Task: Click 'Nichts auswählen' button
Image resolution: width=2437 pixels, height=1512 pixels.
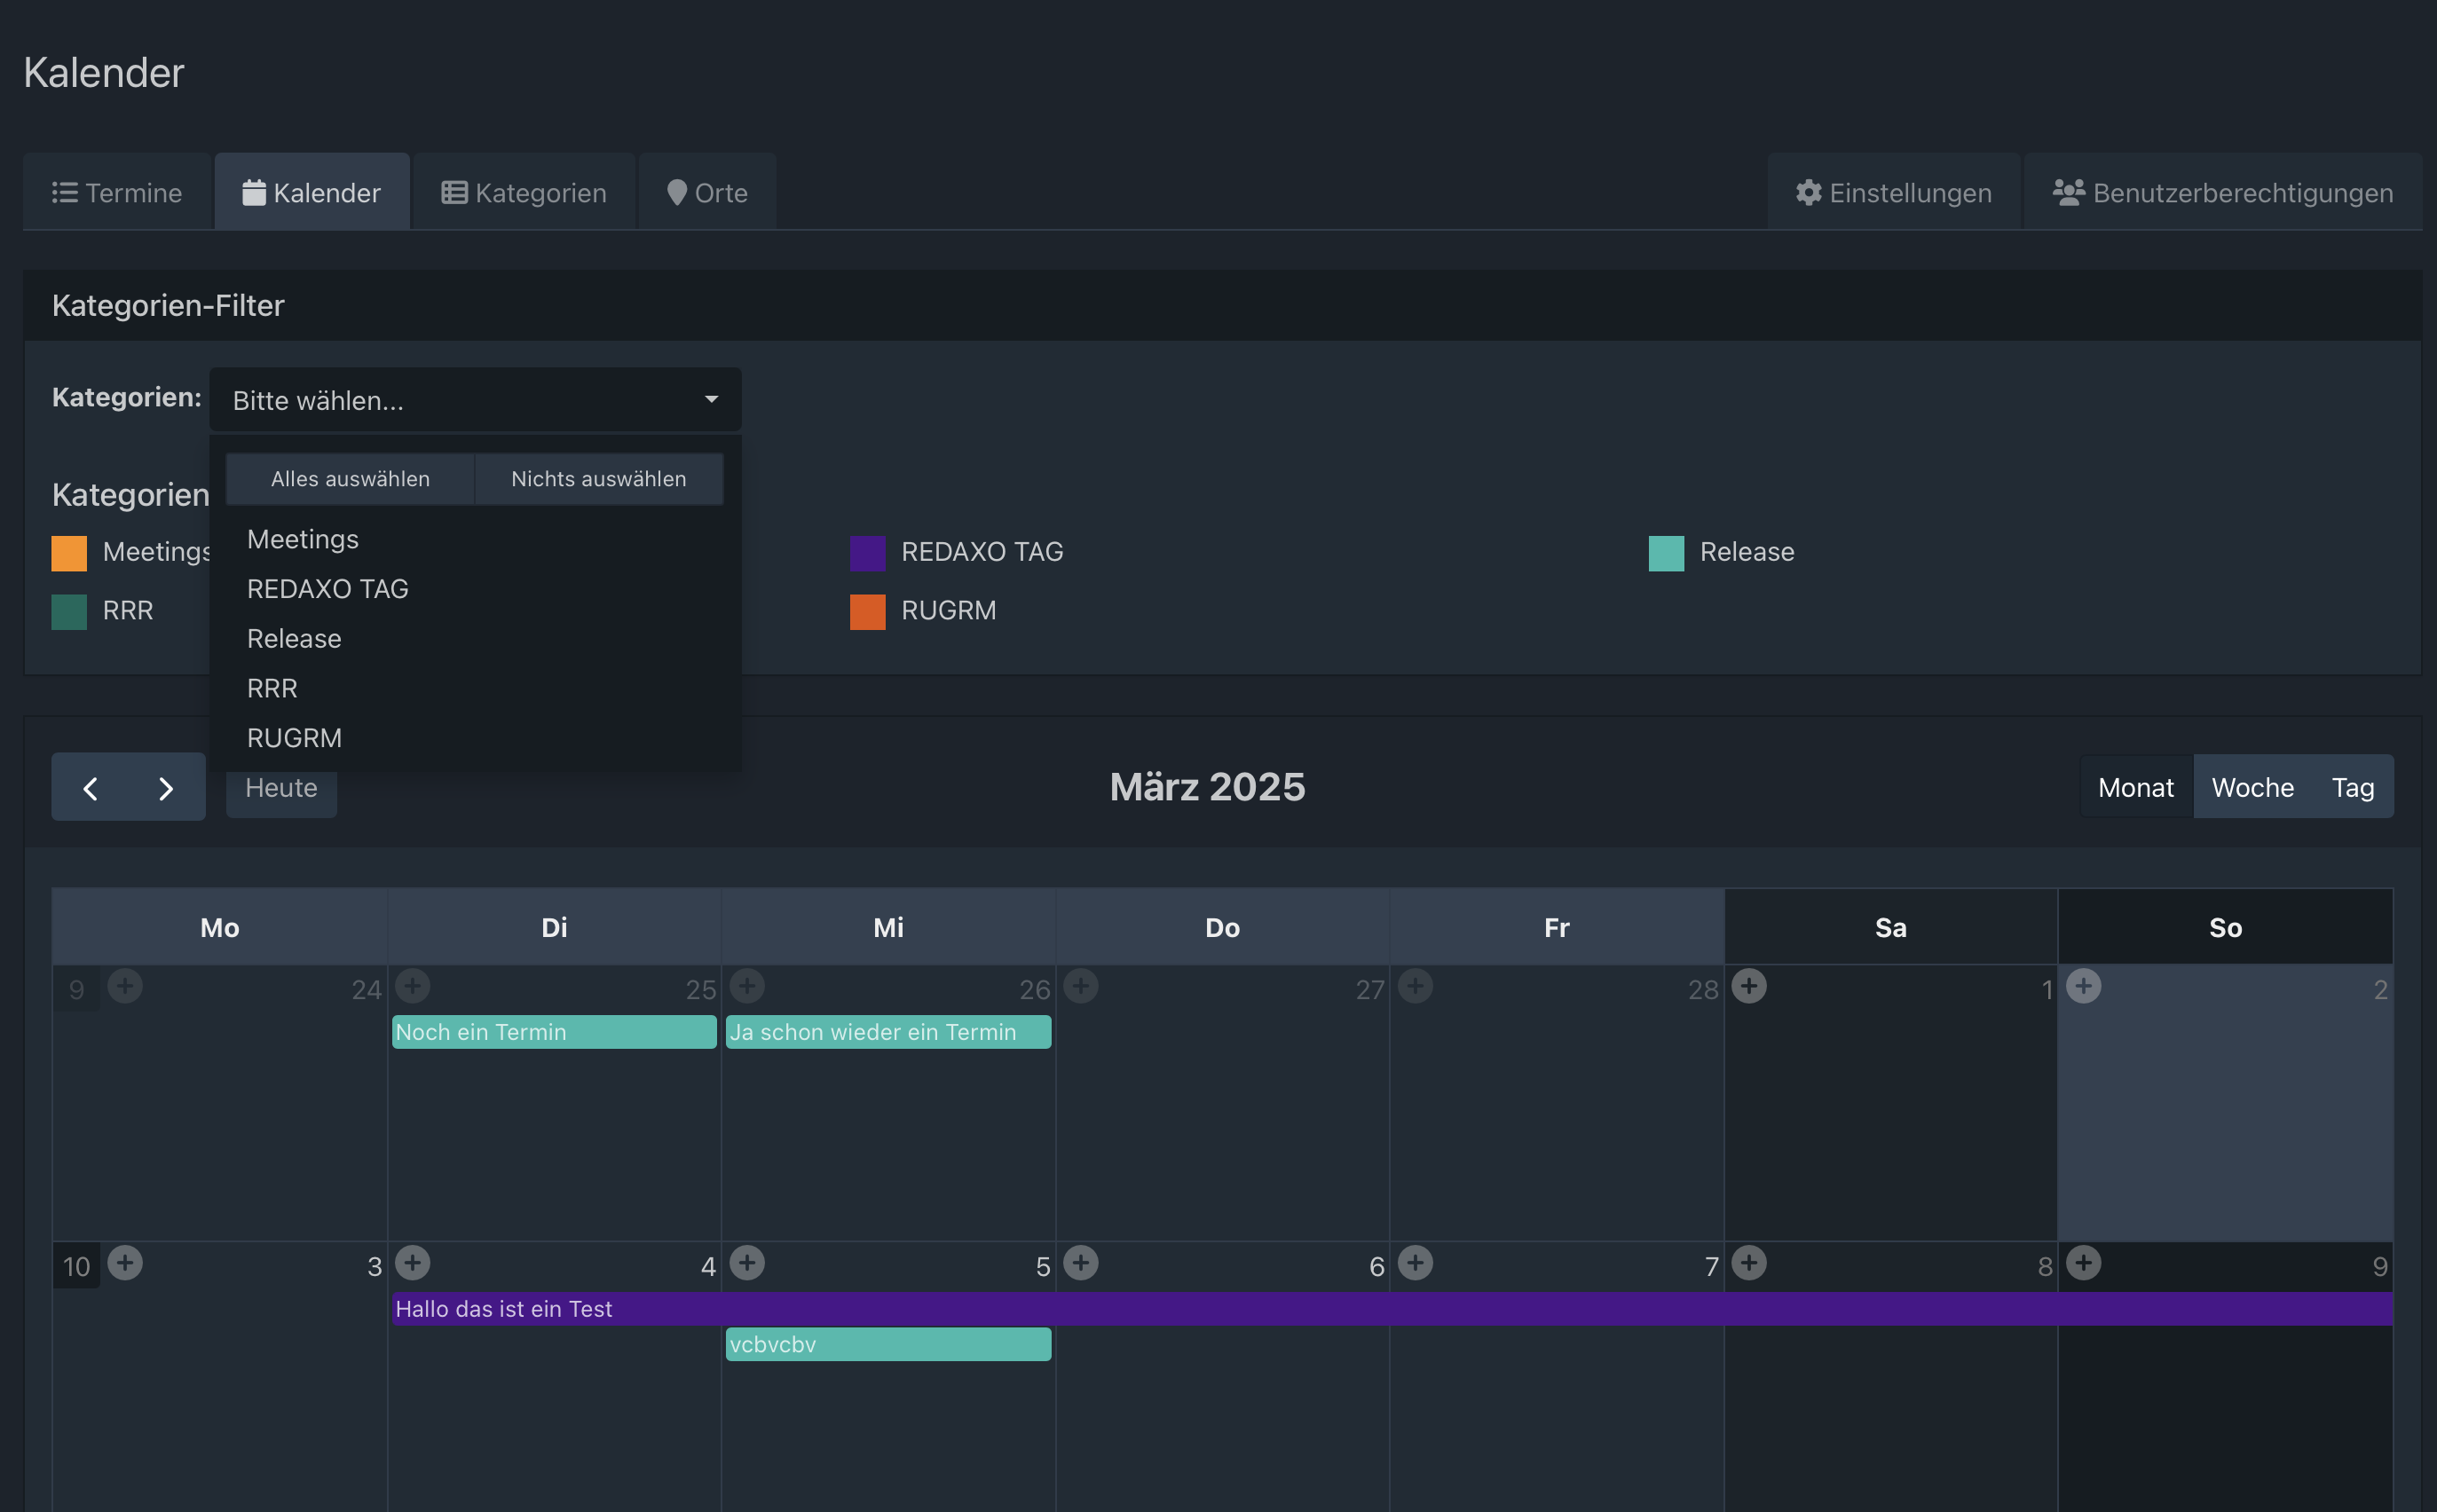Action: pyautogui.click(x=599, y=479)
